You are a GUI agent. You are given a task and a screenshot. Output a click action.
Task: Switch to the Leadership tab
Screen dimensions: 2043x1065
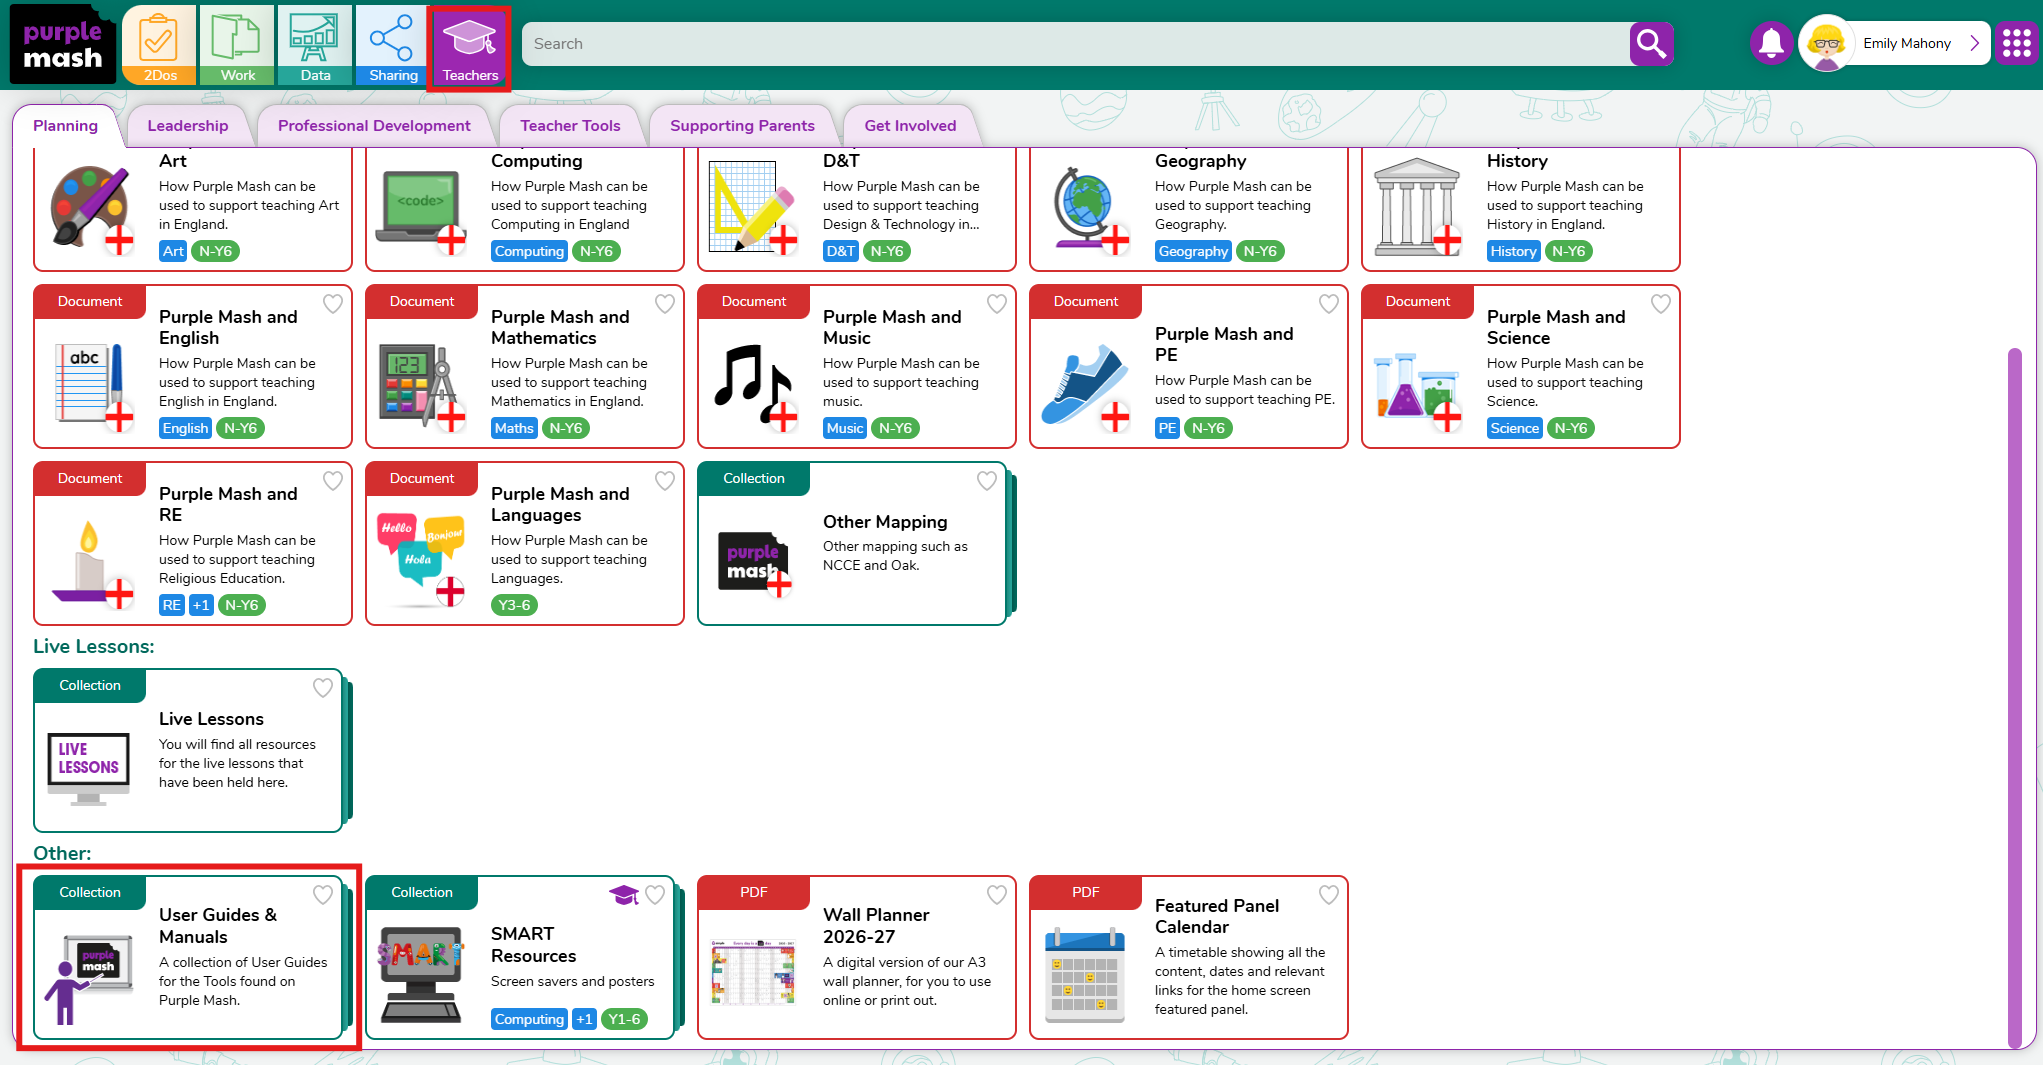188,126
